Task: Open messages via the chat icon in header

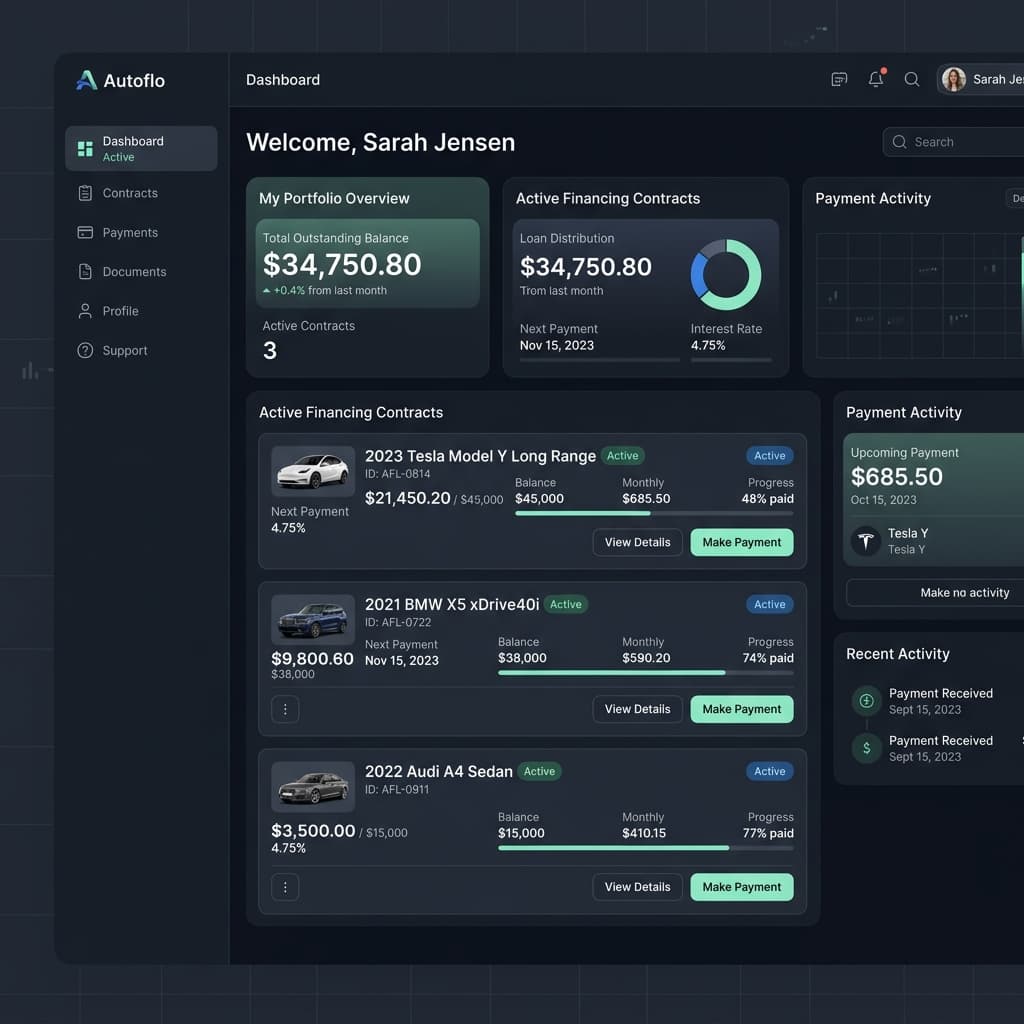Action: tap(839, 80)
